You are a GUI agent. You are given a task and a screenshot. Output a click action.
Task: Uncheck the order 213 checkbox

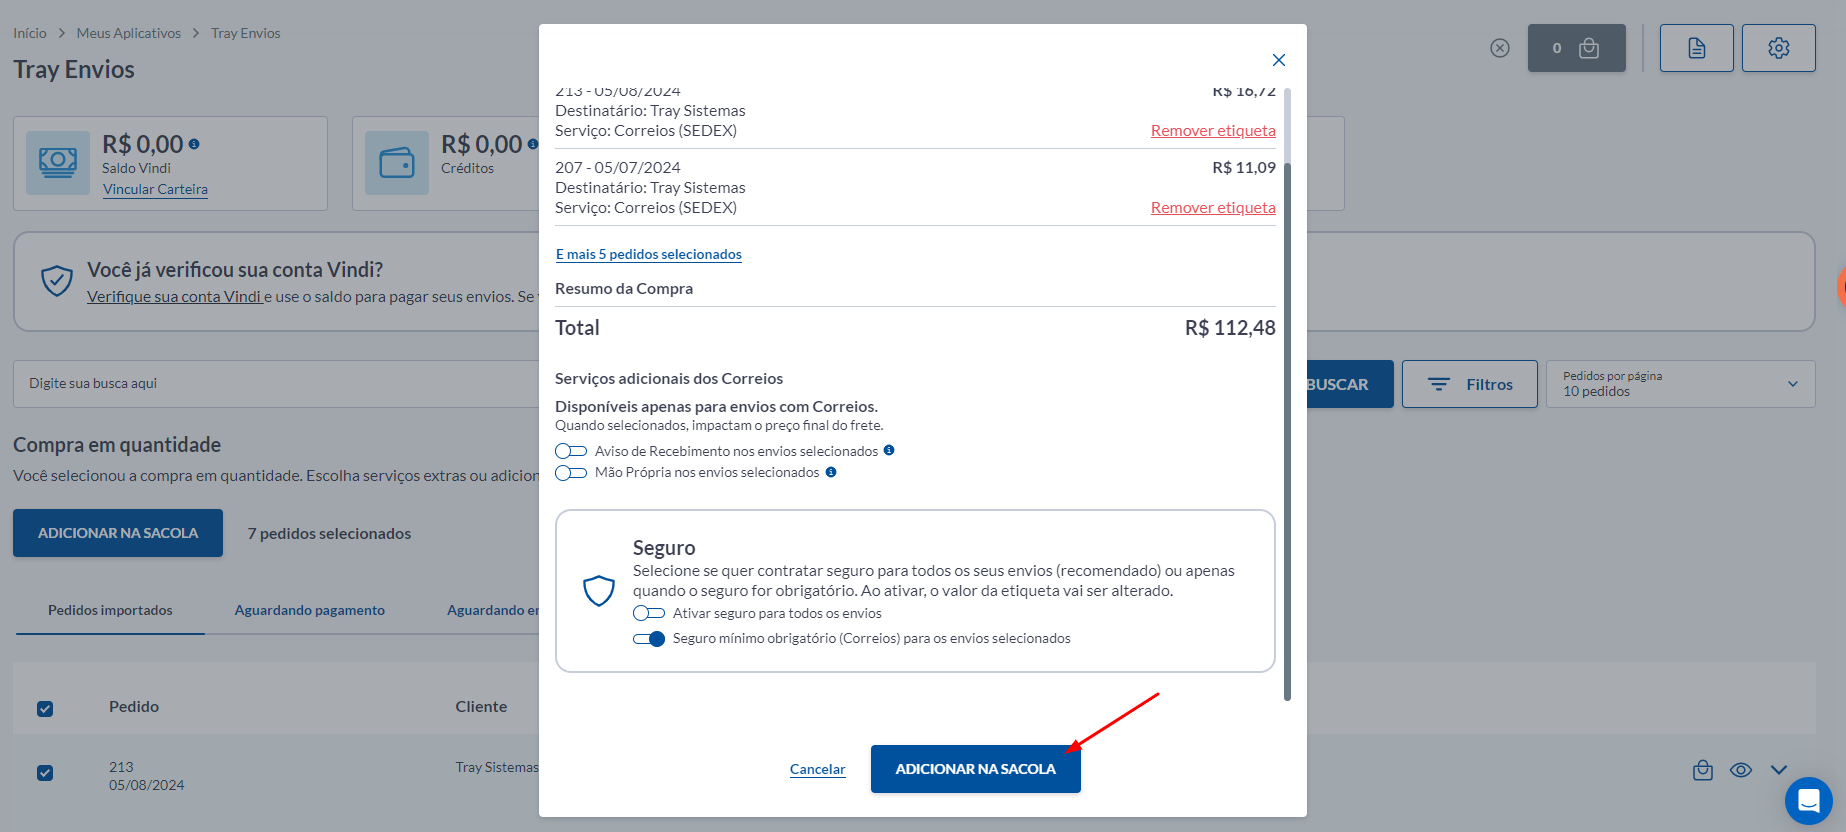tap(45, 773)
